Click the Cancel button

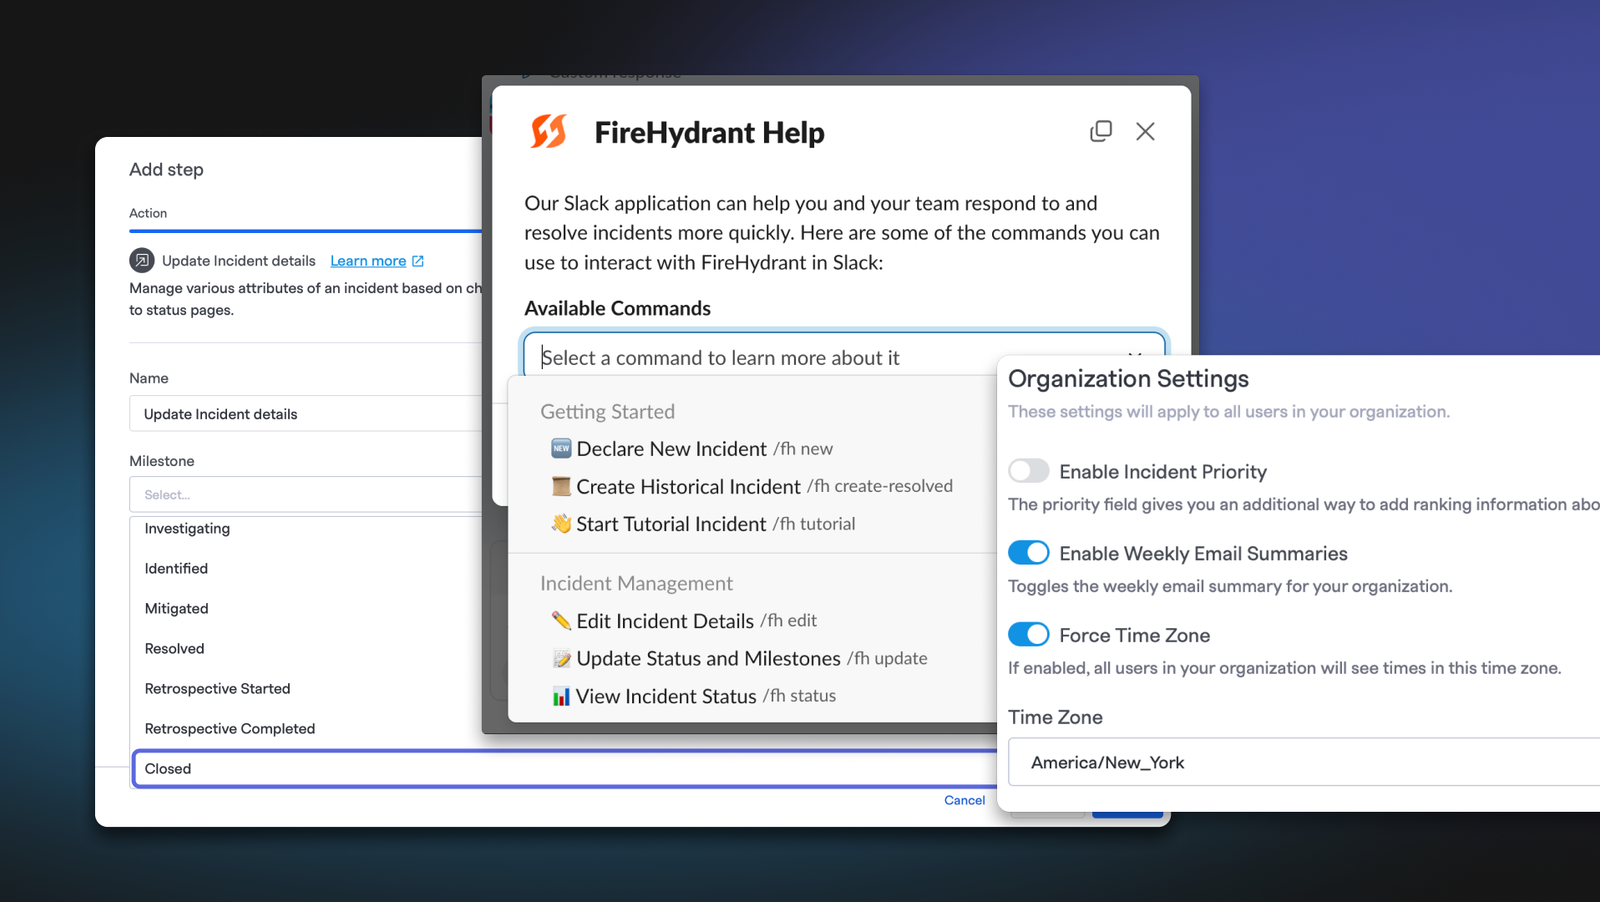[x=964, y=800]
